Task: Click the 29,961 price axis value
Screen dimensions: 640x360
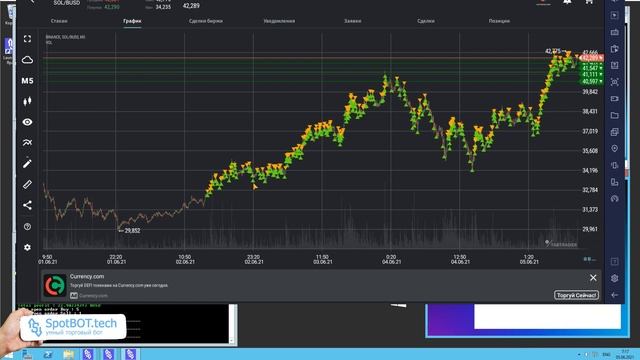Action: tap(590, 229)
